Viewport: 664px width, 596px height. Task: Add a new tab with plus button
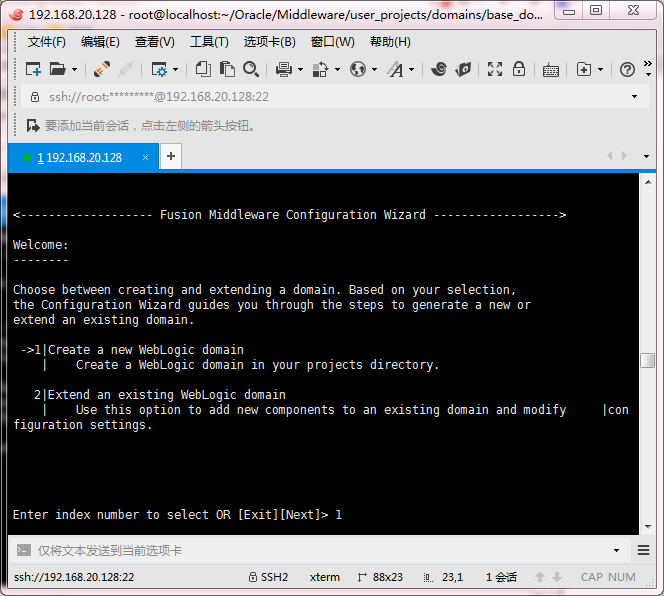click(171, 156)
